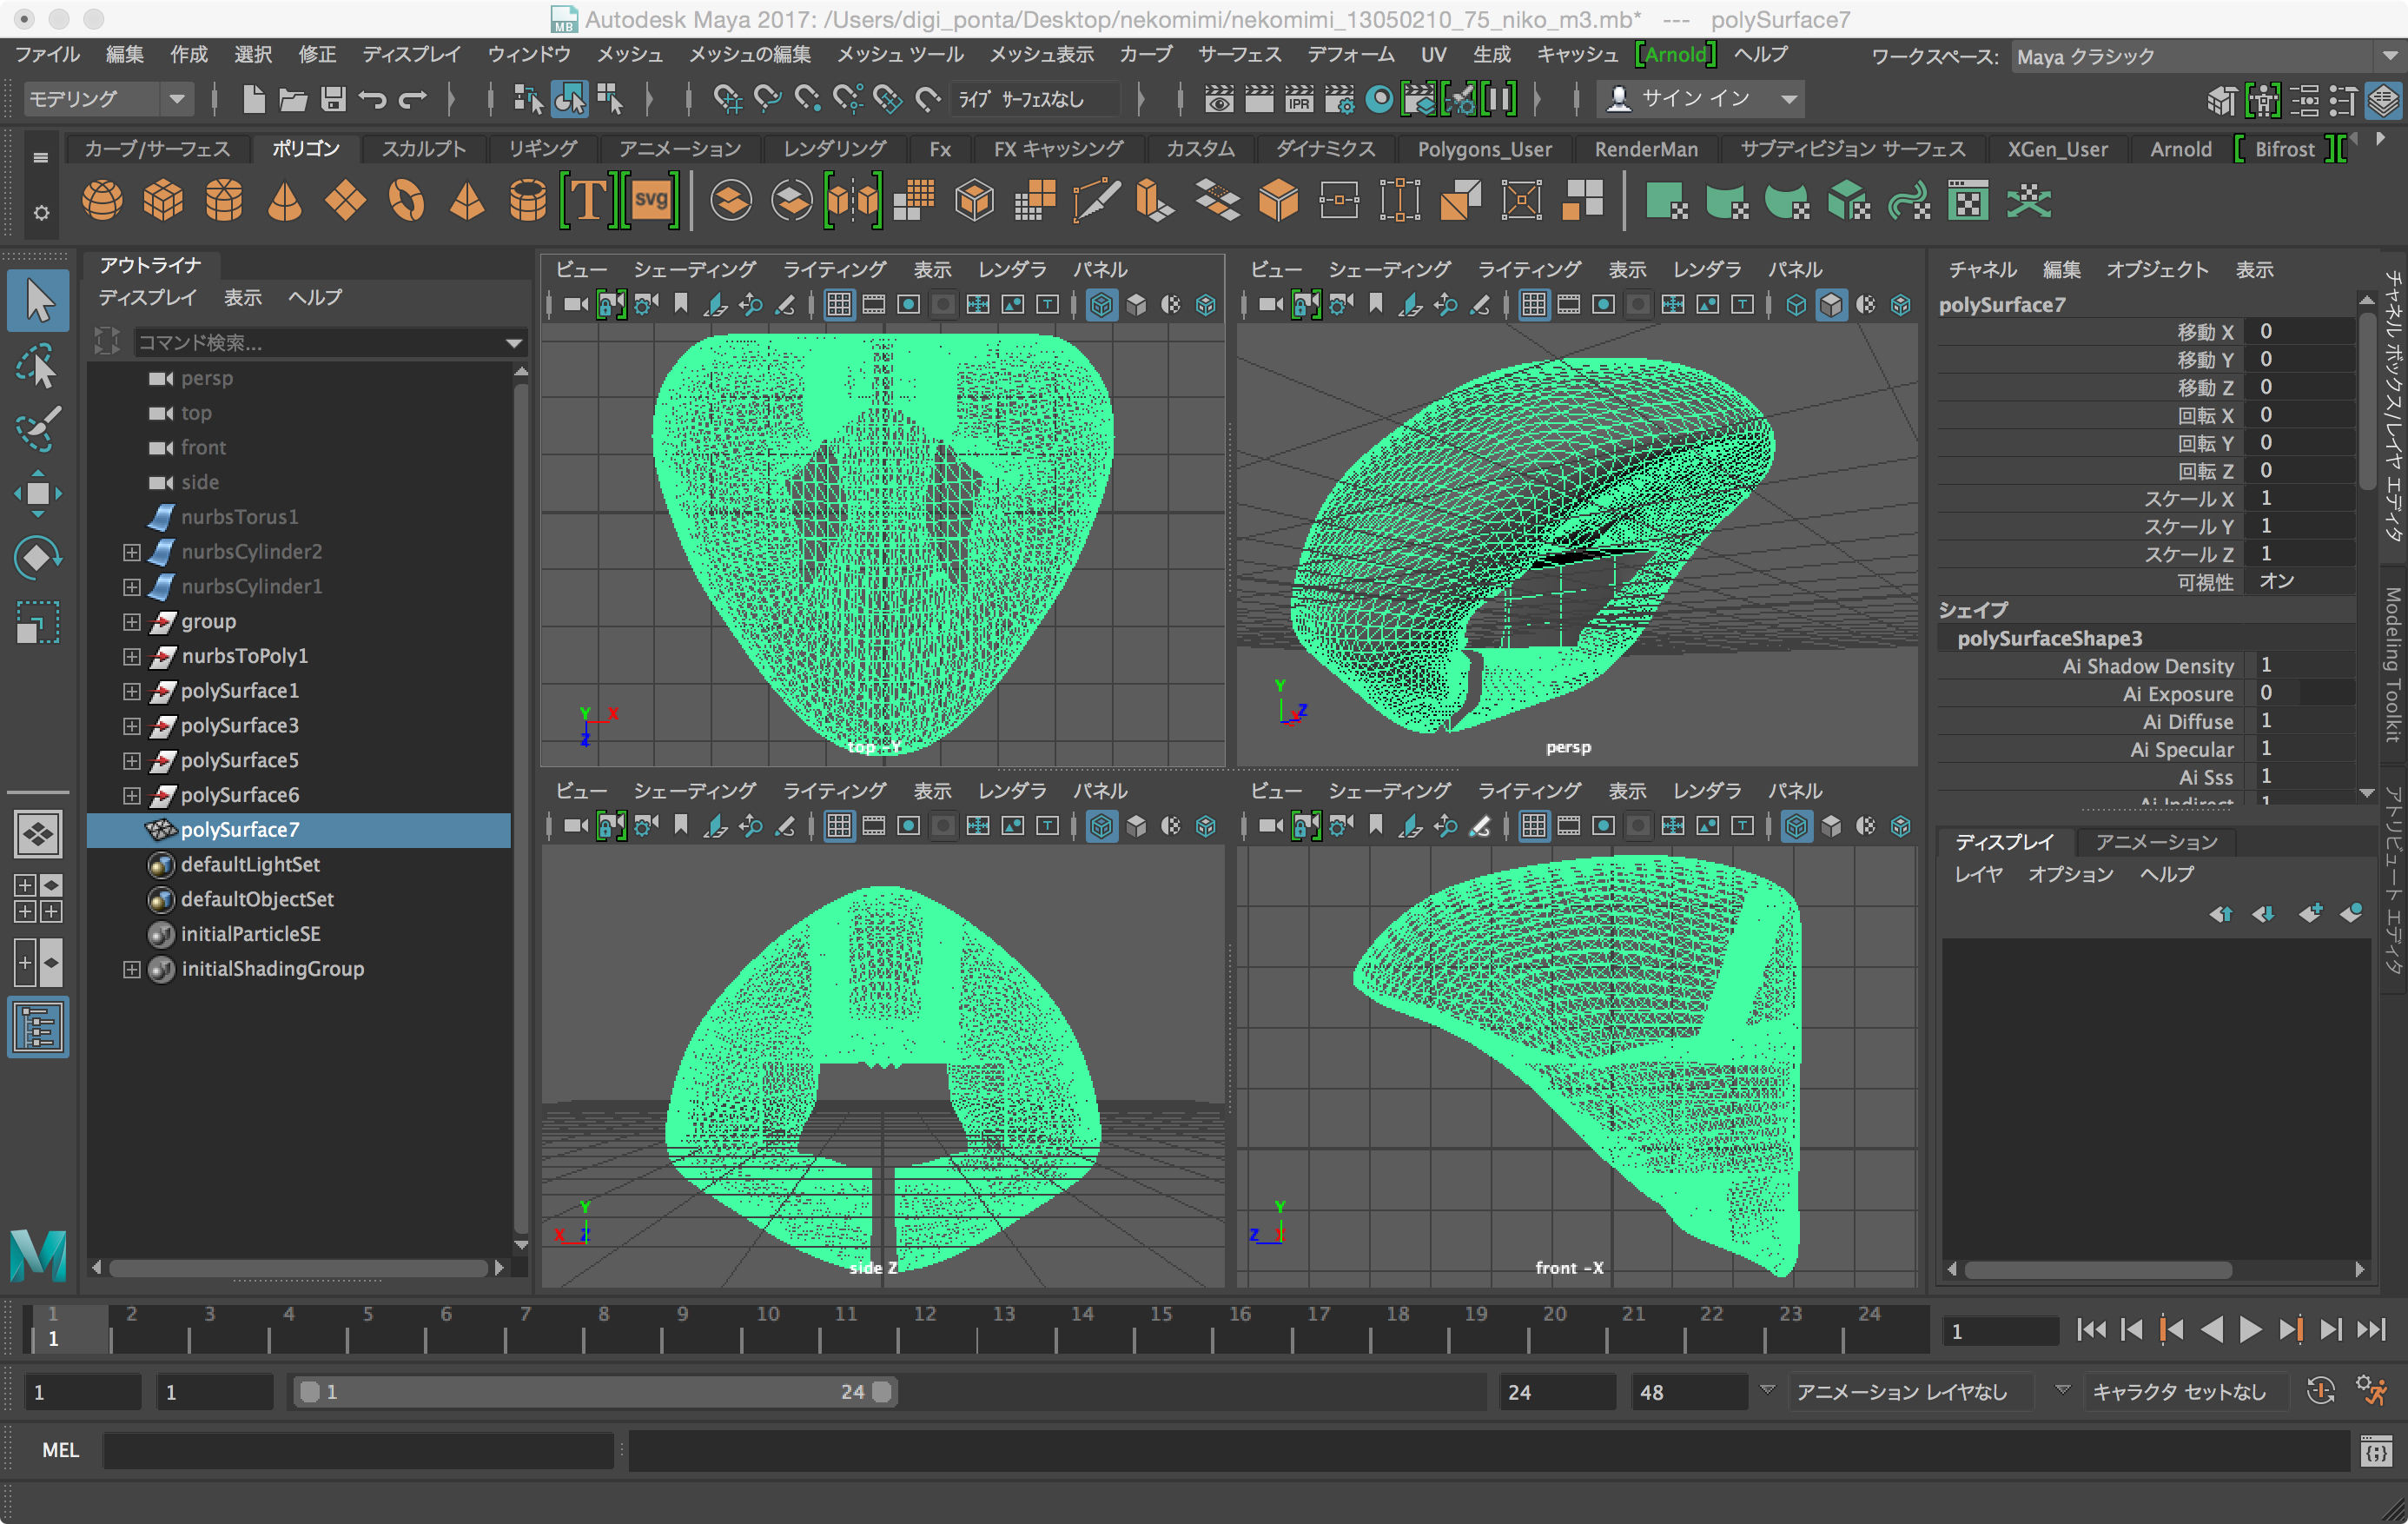Toggle resolution gate in persp panel
The image size is (2408, 1524).
pyautogui.click(x=1603, y=305)
